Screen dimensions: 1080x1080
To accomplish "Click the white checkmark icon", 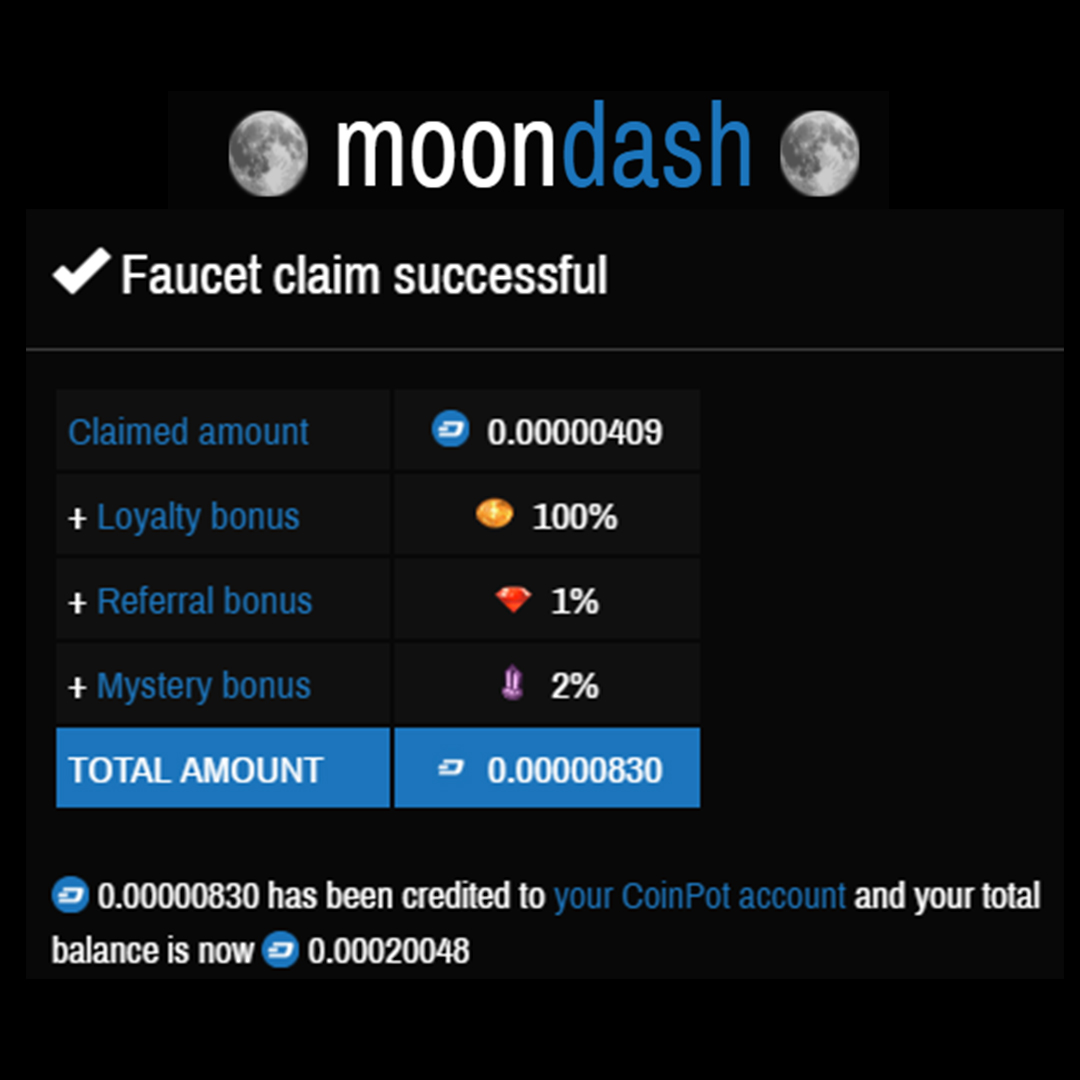I will [x=81, y=271].
